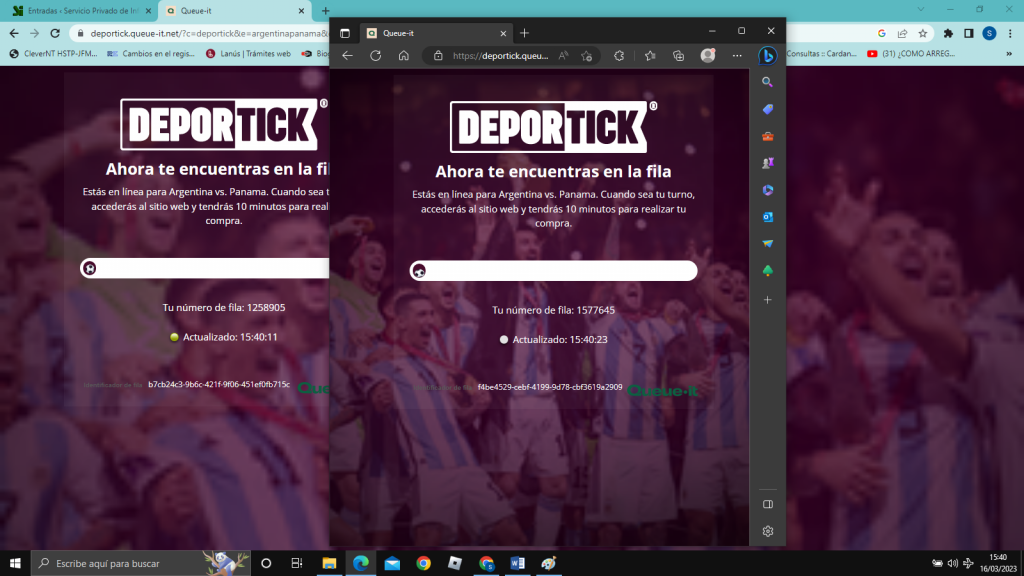Click the queue progress bar in Edge
The image size is (1024, 576).
tap(553, 270)
